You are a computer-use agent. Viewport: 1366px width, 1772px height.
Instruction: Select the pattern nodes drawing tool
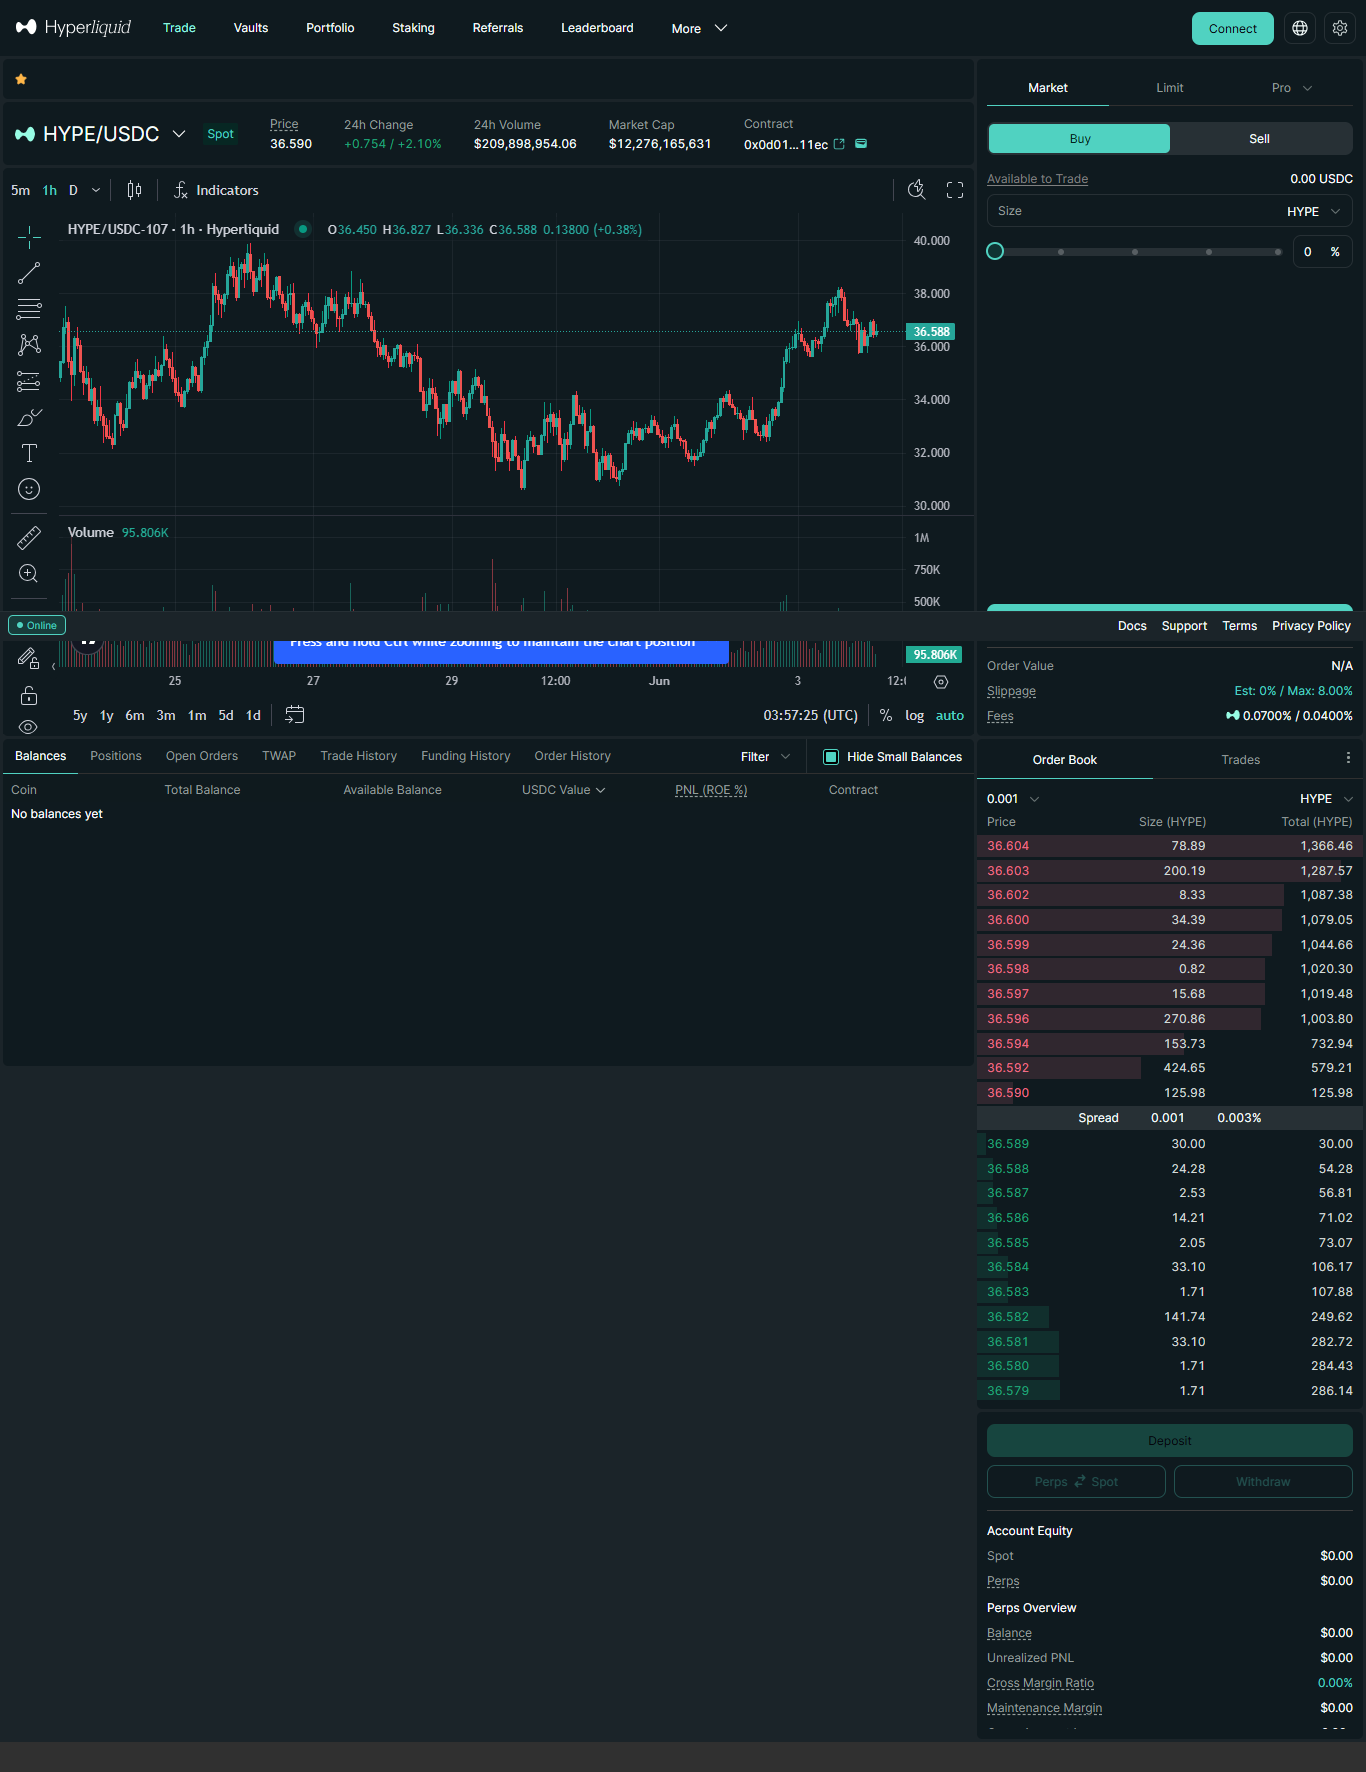pyautogui.click(x=29, y=345)
